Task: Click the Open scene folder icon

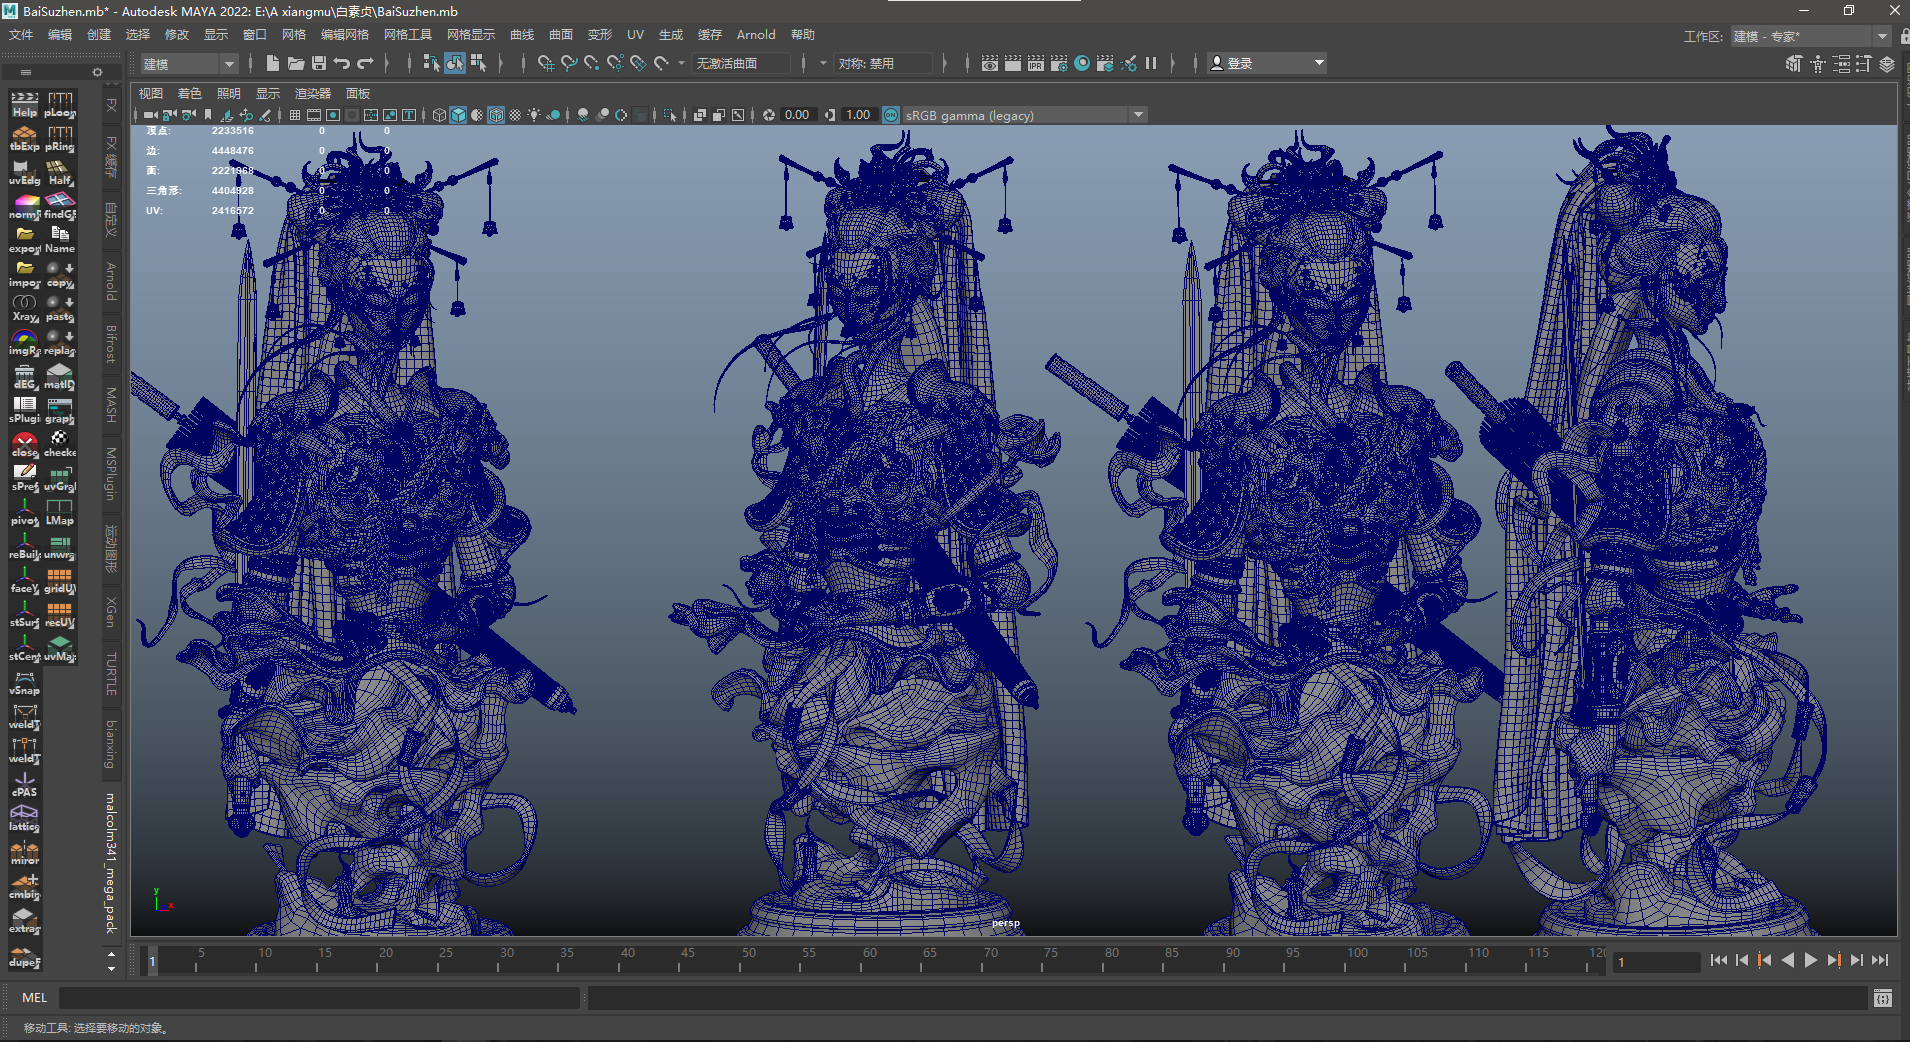Action: (x=296, y=63)
